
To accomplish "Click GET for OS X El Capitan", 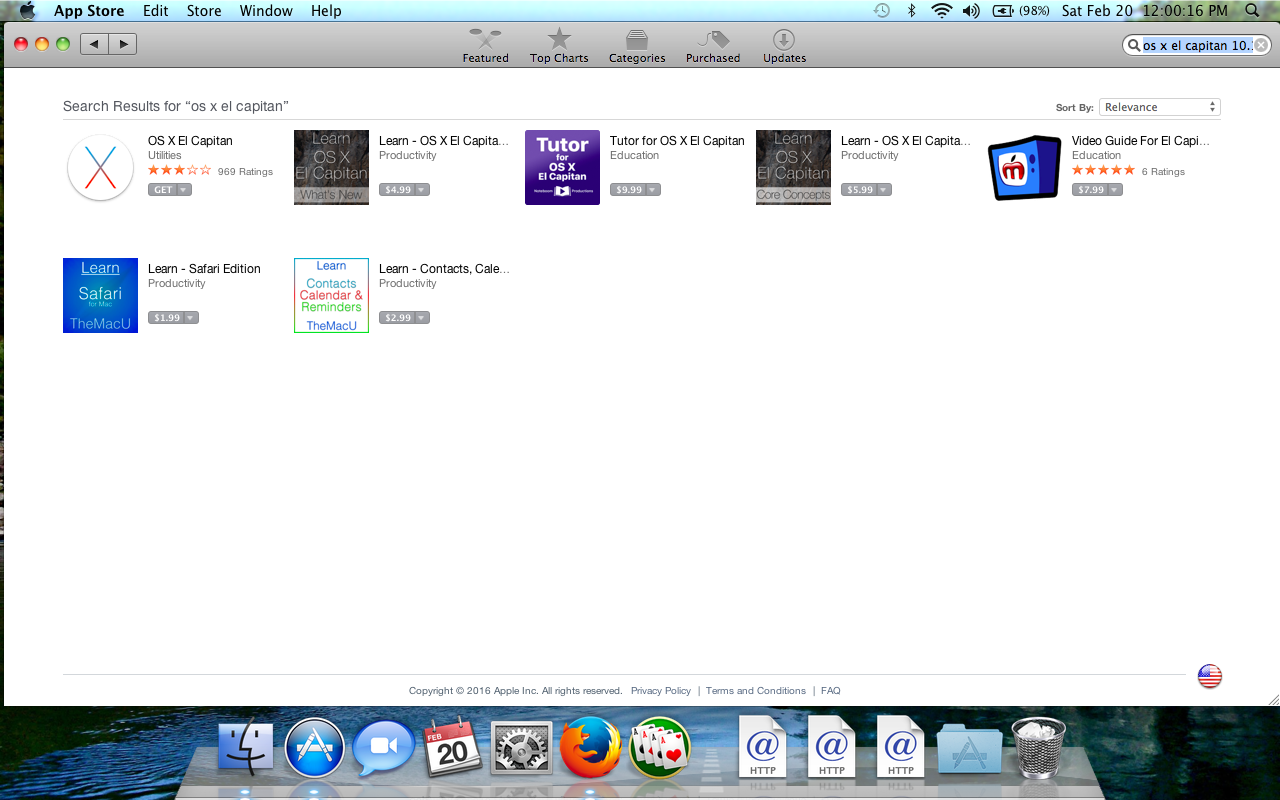I will click(x=163, y=190).
